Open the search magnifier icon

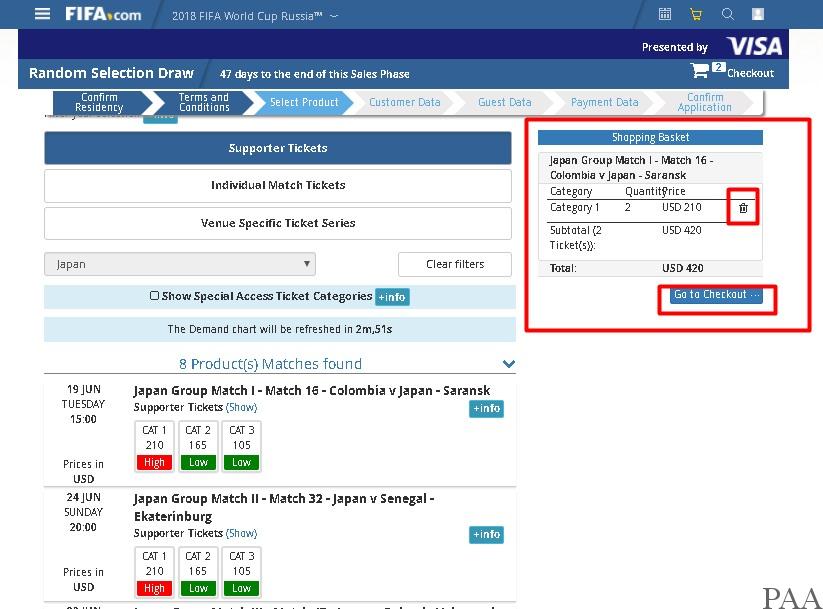(727, 14)
